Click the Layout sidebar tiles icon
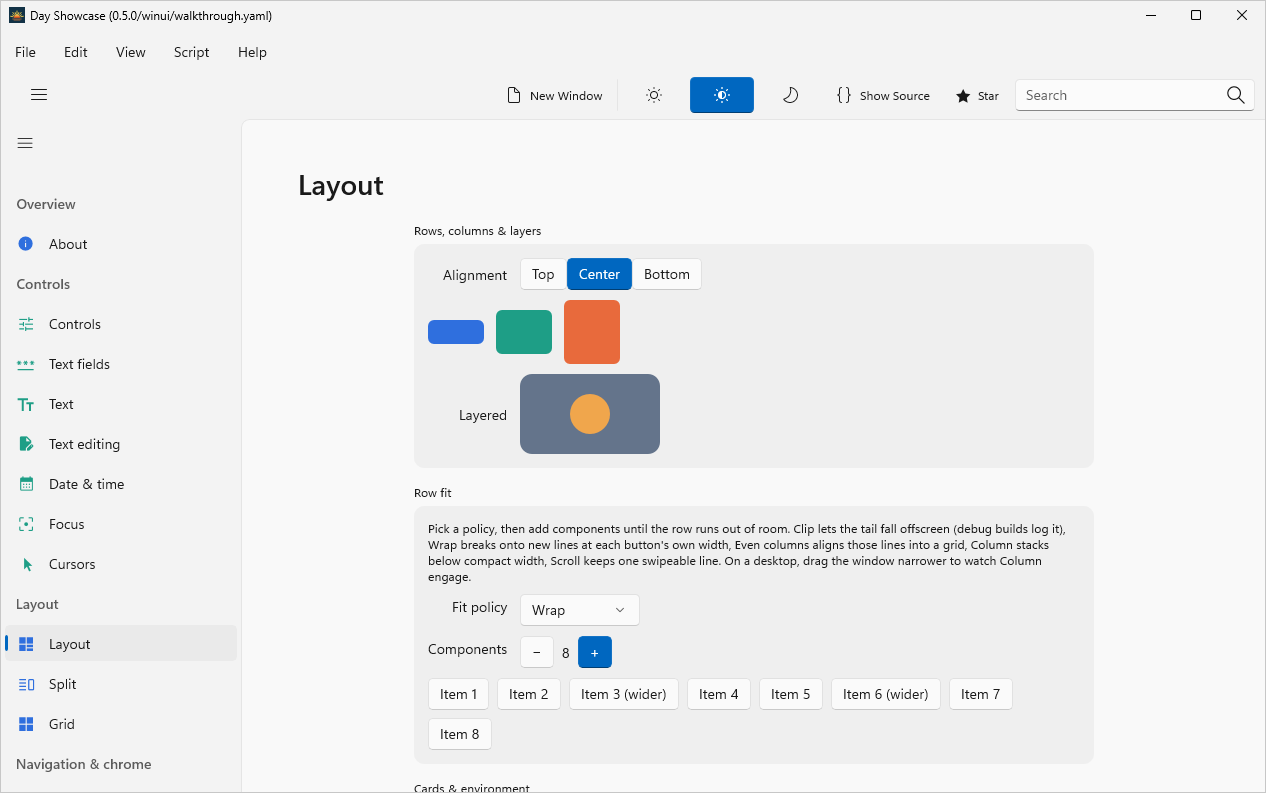This screenshot has width=1266, height=793. [26, 644]
